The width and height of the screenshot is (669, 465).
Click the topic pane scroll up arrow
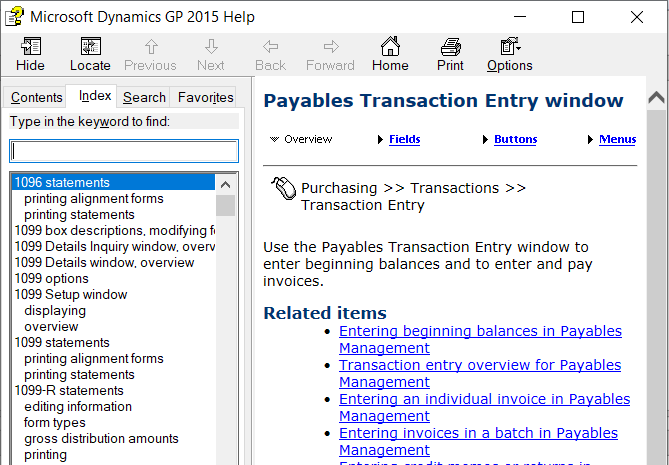point(656,98)
